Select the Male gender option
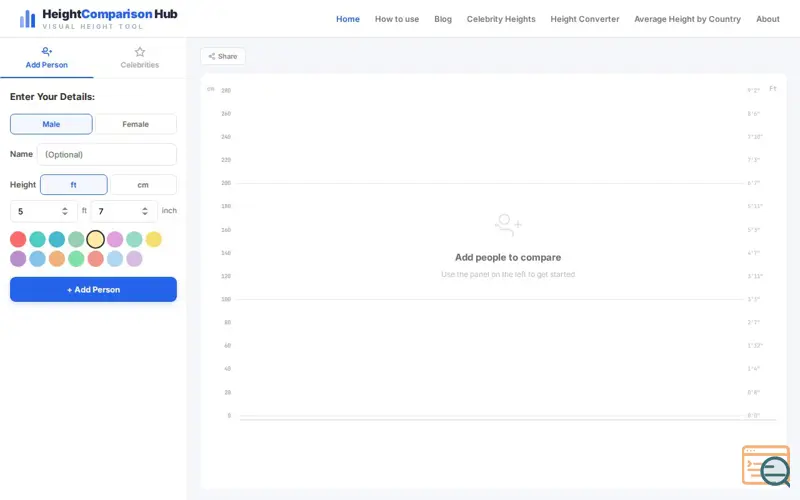Image resolution: width=800 pixels, height=500 pixels. pyautogui.click(x=51, y=124)
